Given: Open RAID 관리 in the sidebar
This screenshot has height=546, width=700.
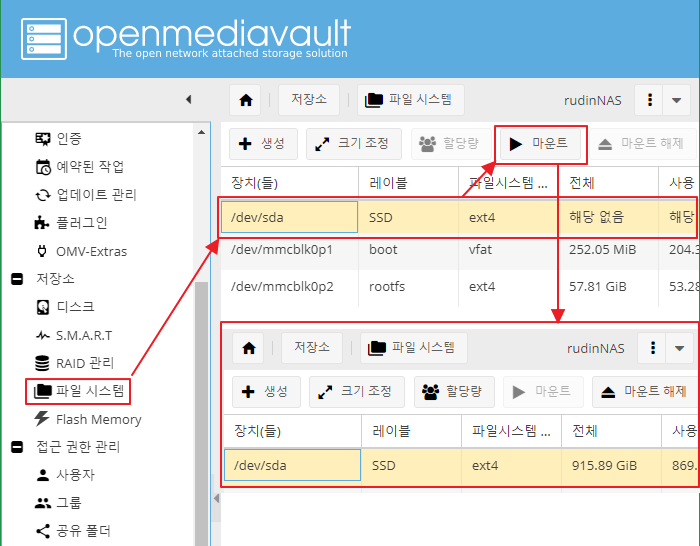Looking at the screenshot, I should 74,363.
